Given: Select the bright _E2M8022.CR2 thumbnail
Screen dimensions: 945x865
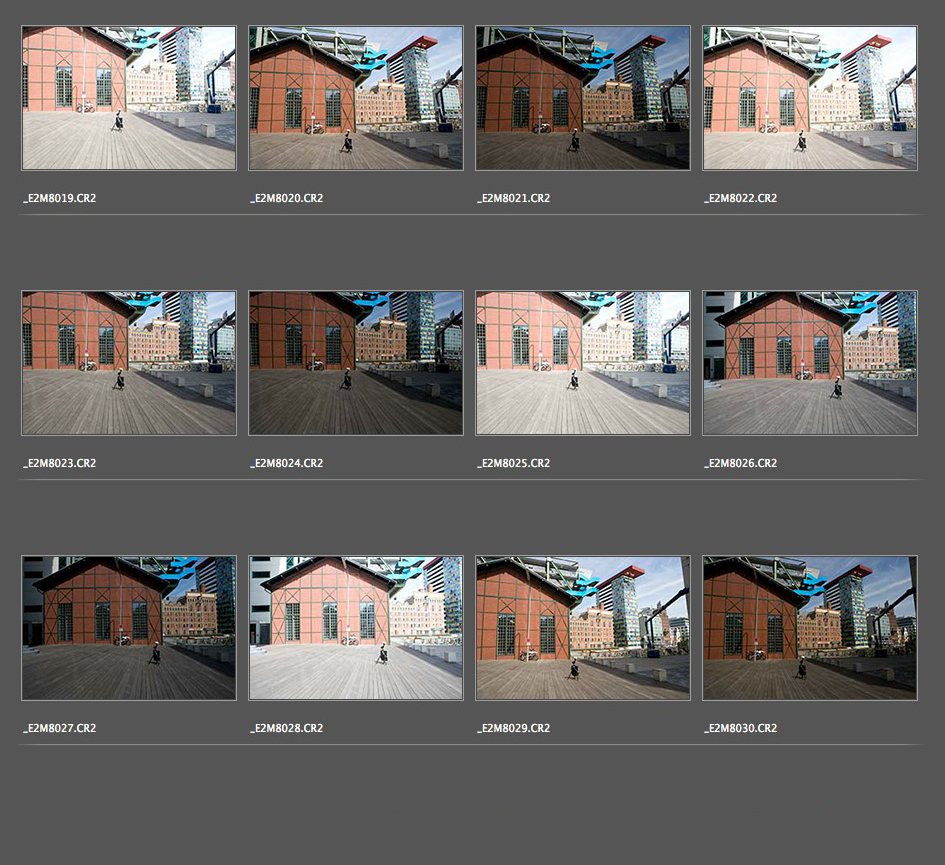Looking at the screenshot, I should [x=810, y=98].
